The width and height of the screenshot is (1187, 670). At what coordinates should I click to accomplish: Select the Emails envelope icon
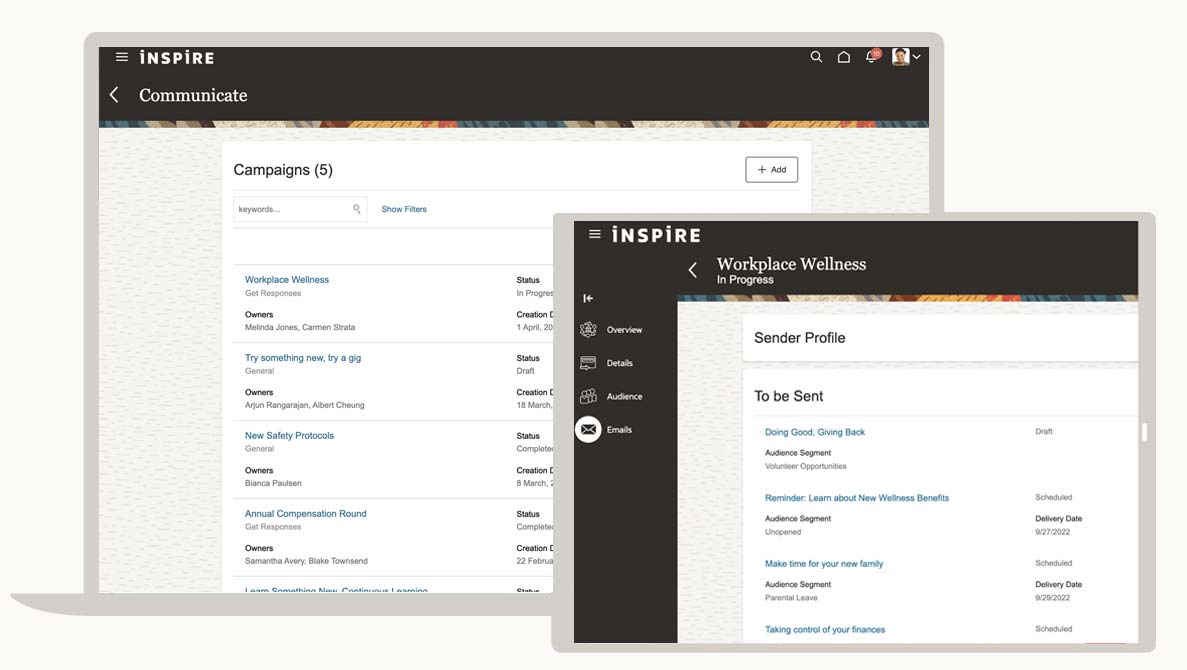[588, 429]
